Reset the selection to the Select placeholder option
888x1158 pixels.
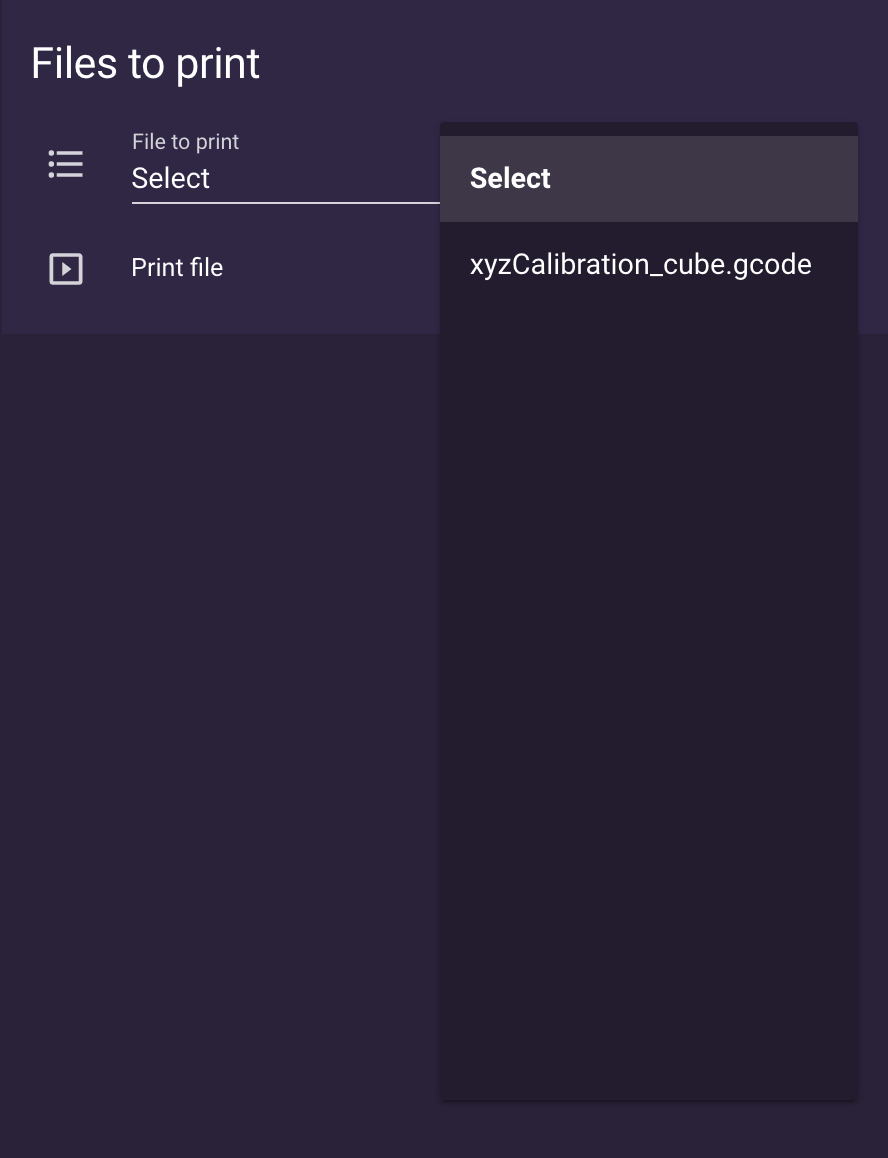pyautogui.click(x=511, y=179)
